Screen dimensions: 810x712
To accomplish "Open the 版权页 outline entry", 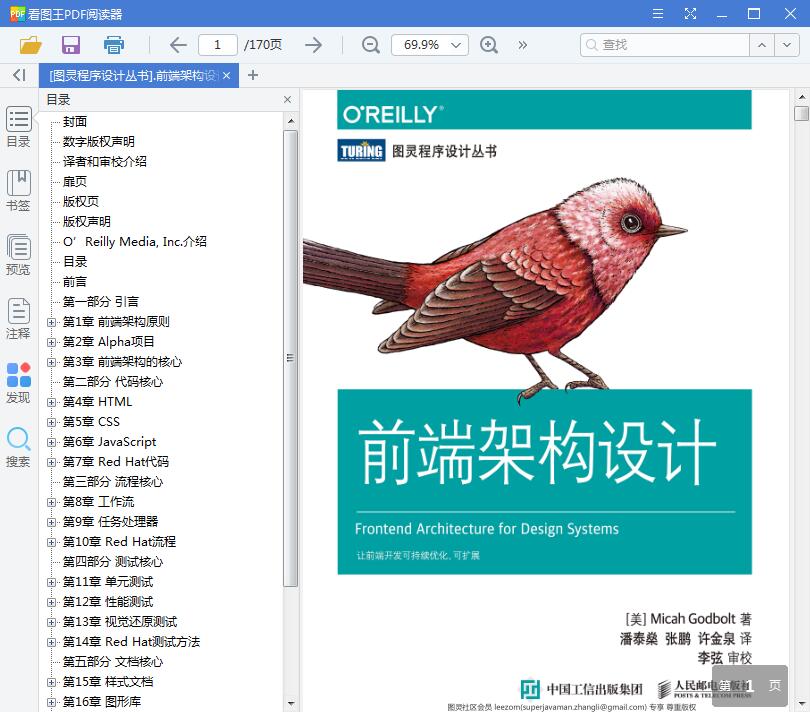I will [x=81, y=202].
